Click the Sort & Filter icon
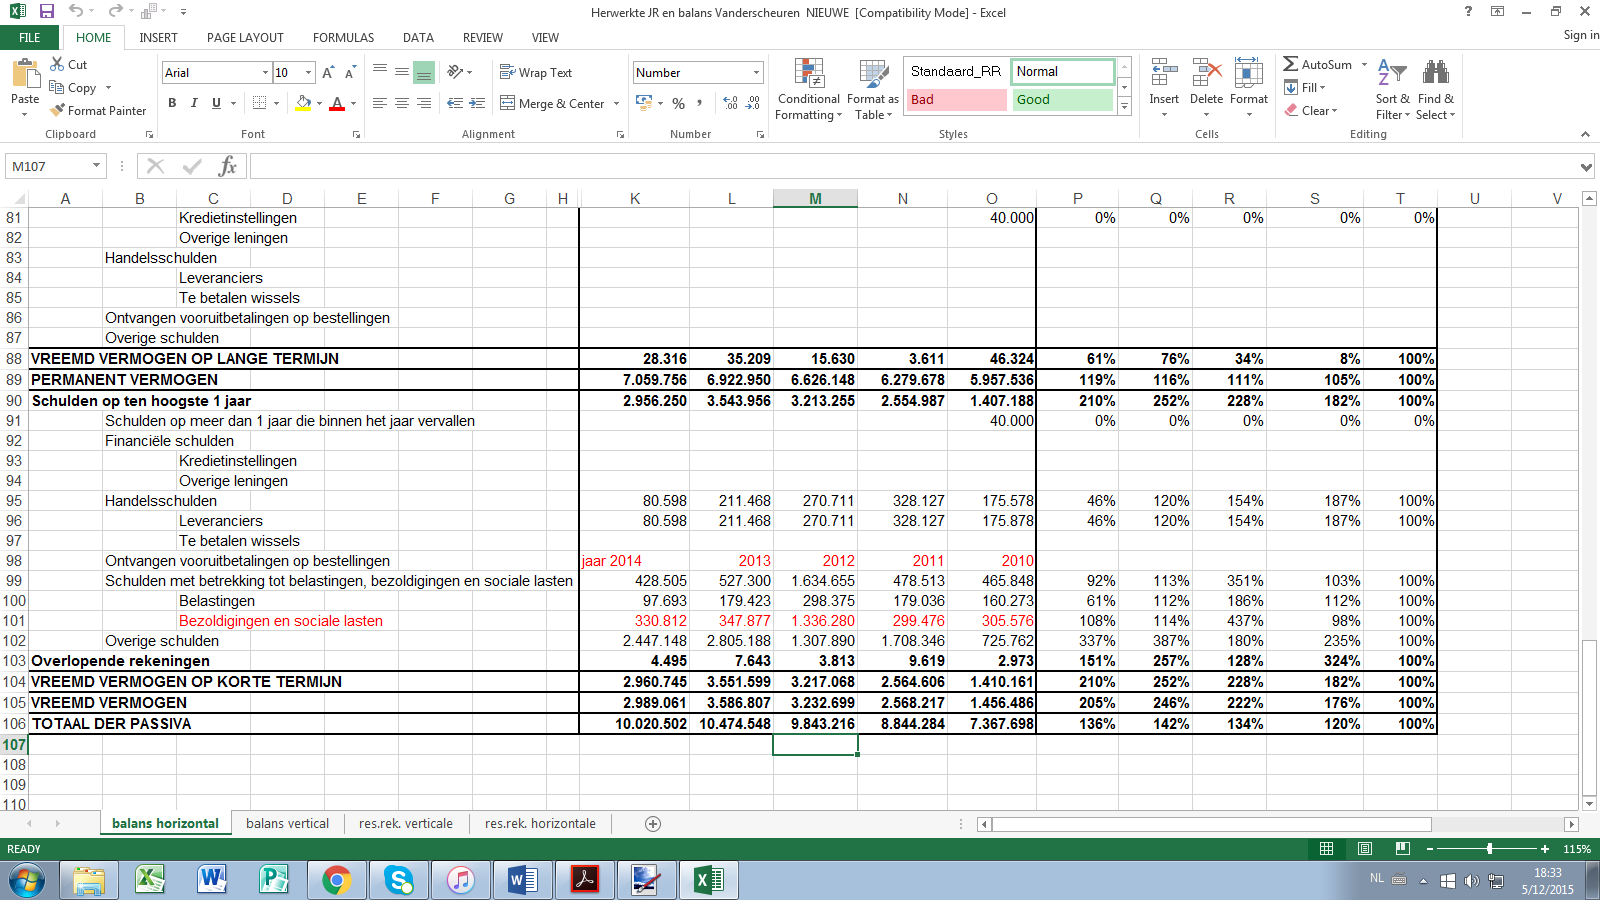Screen dimensions: 1600x900 [1392, 88]
